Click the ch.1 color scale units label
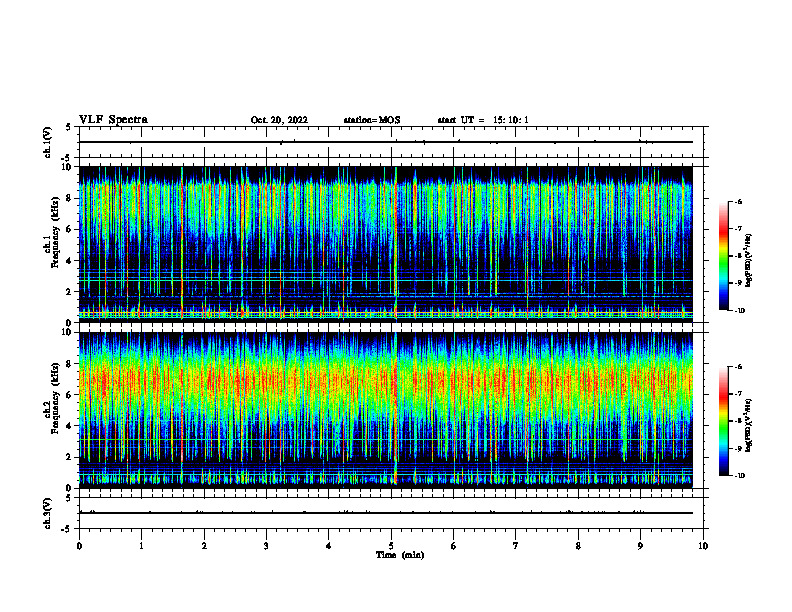This screenshot has height=612, width=792. click(750, 261)
